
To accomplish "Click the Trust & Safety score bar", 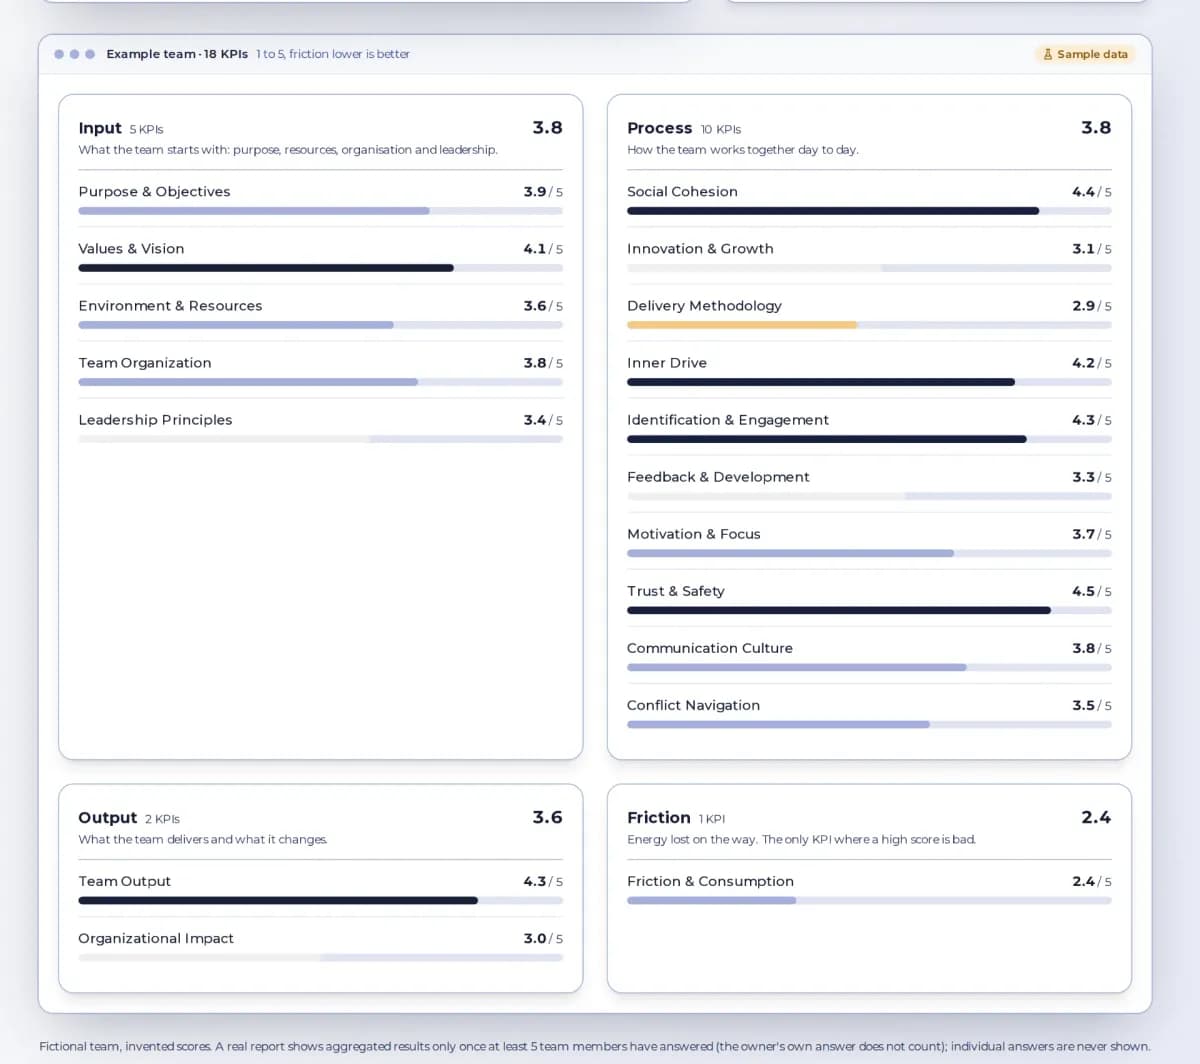I will click(869, 610).
